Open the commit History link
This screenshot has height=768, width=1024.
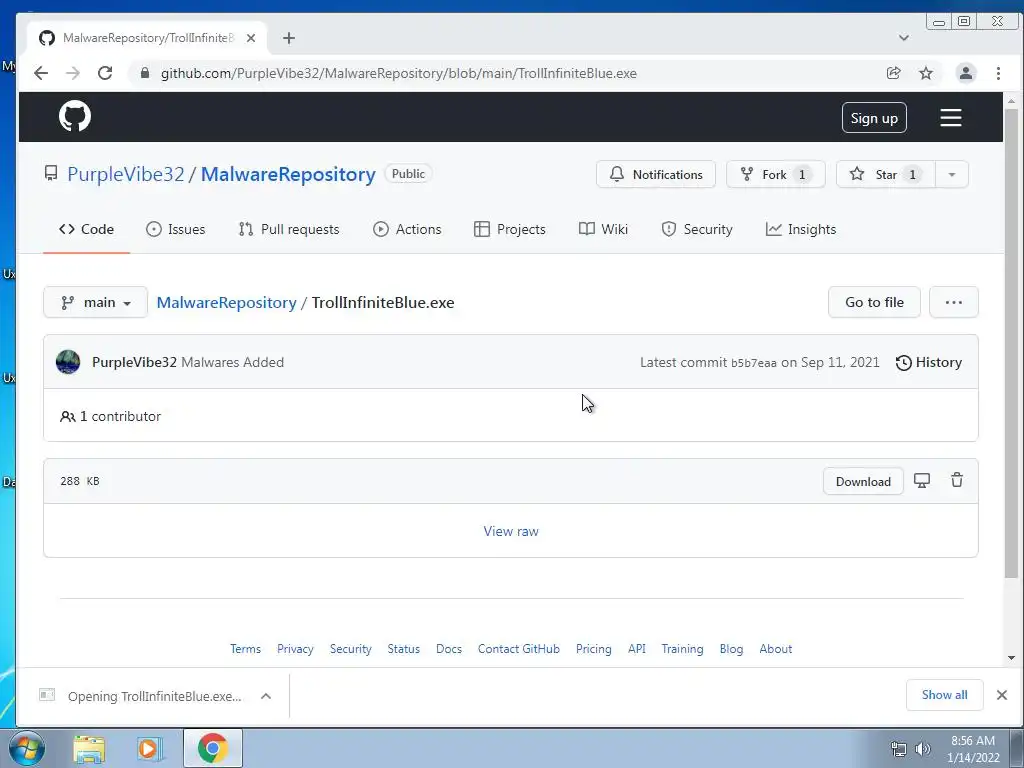(x=929, y=362)
